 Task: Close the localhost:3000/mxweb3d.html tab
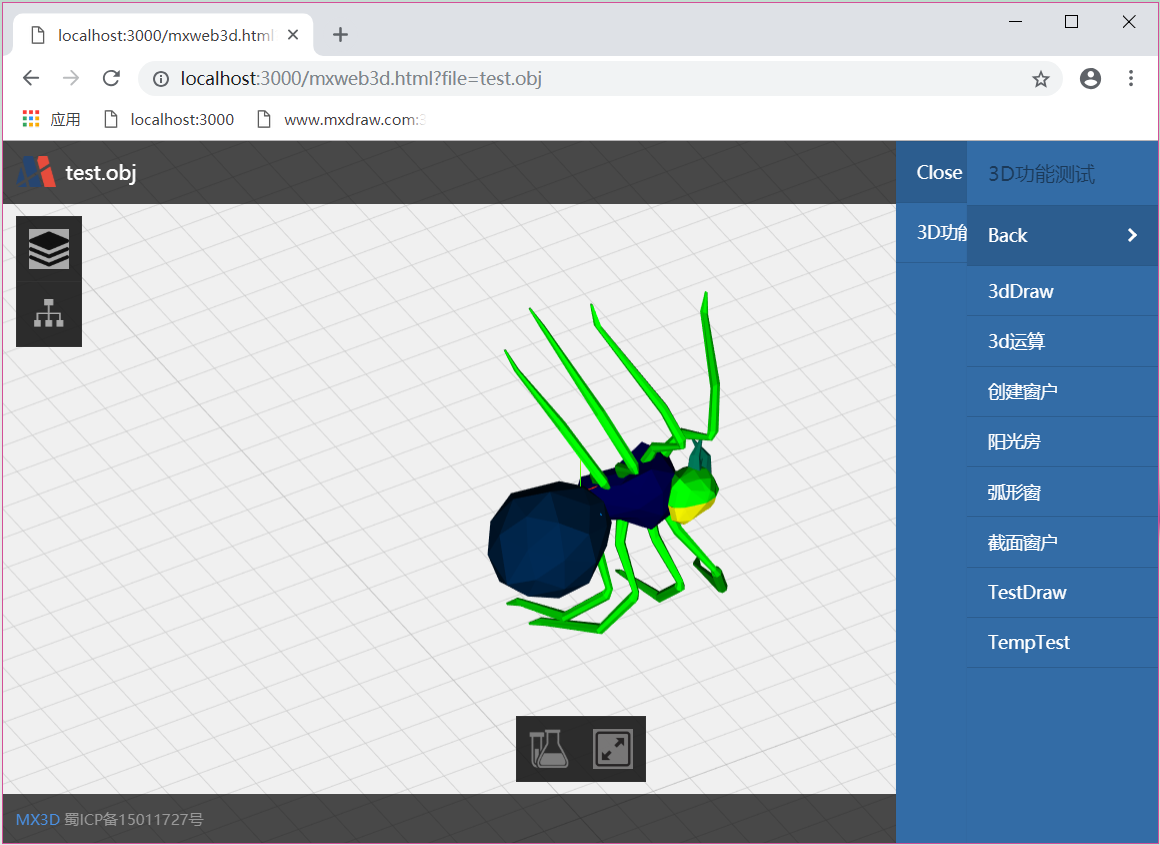293,35
